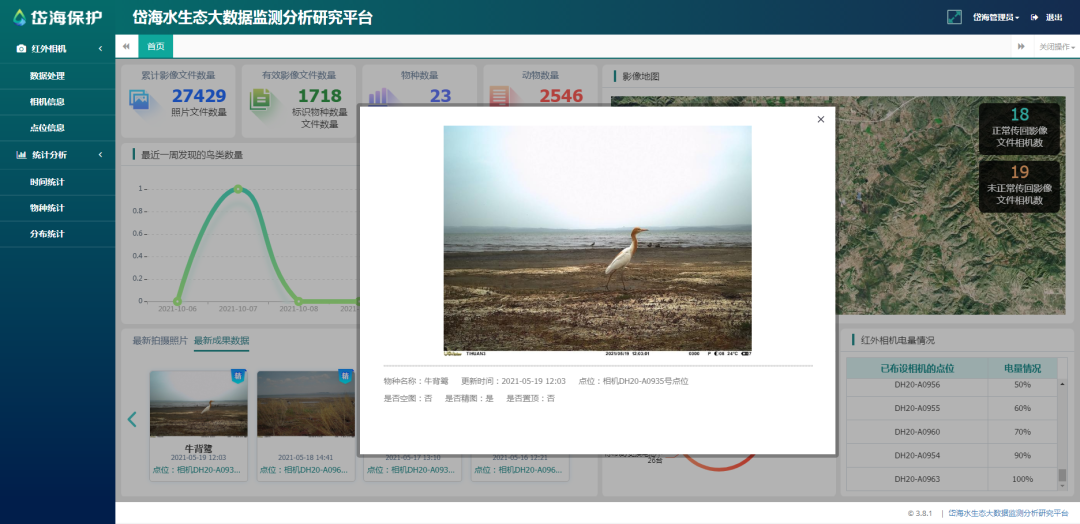Click the chart icon beside 统计分析
Image resolution: width=1080 pixels, height=524 pixels.
tap(21, 155)
